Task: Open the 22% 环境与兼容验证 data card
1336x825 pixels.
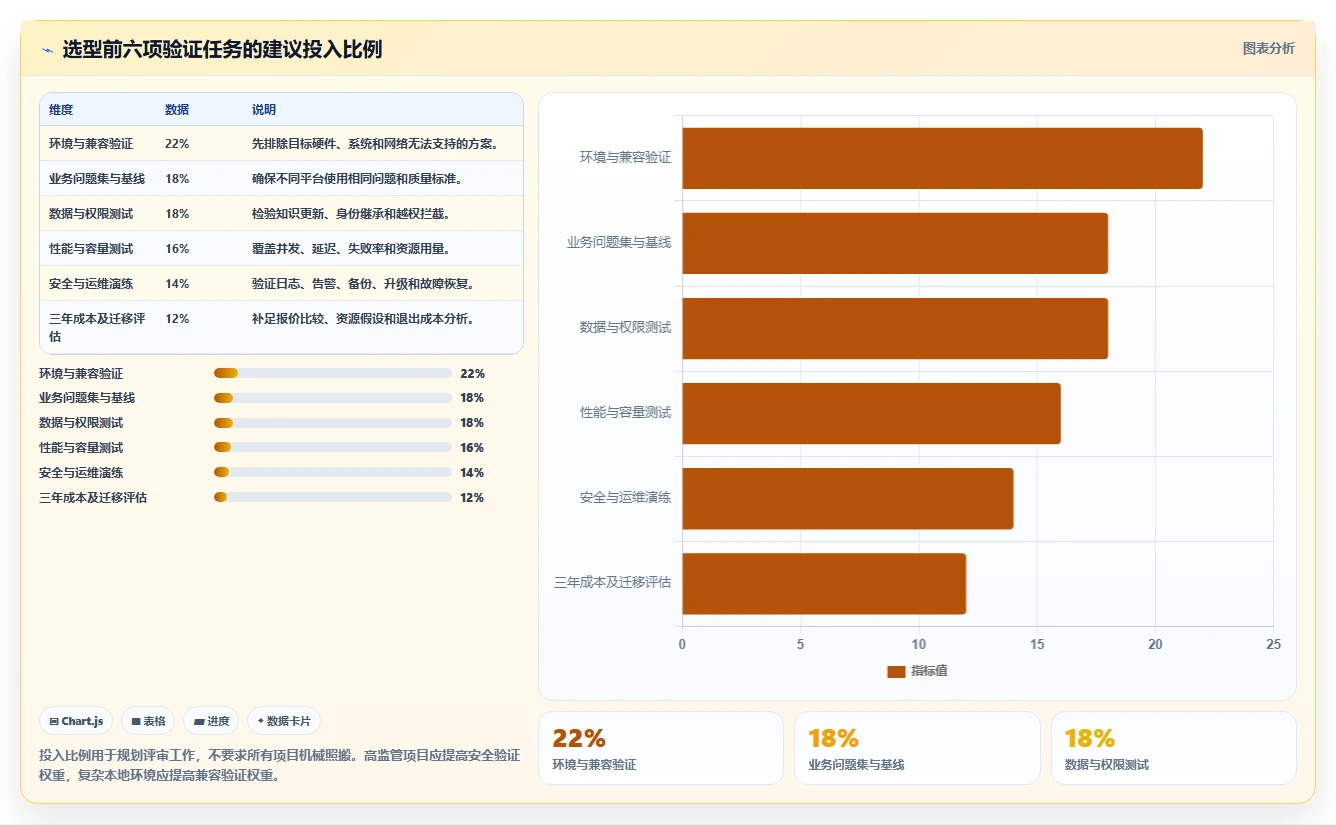Action: (661, 748)
